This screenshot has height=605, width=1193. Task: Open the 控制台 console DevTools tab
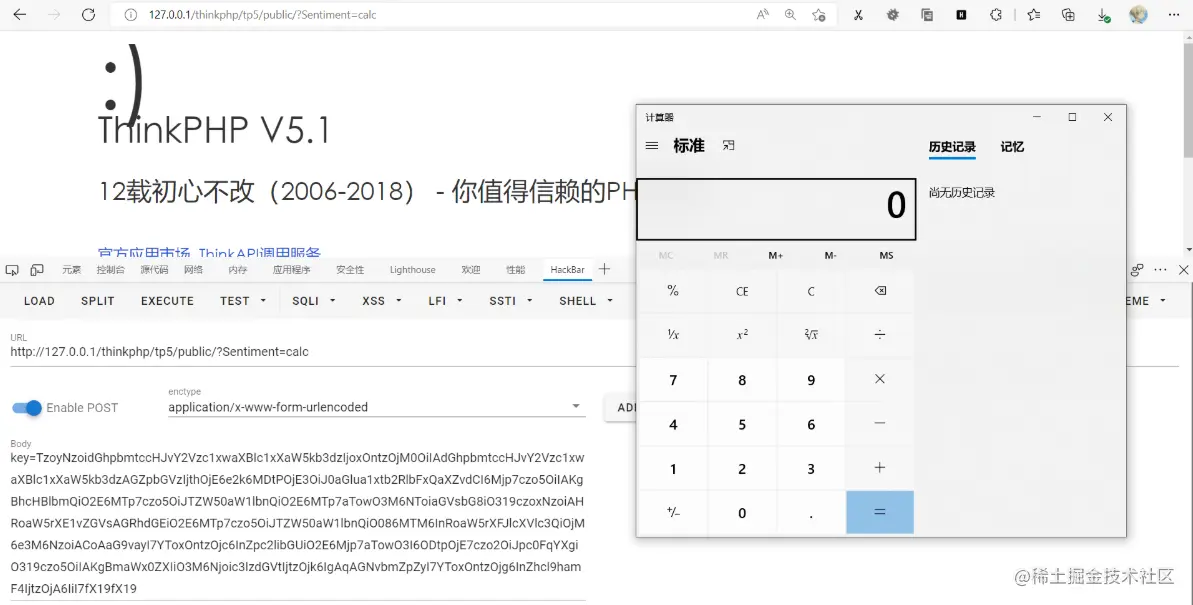tap(110, 269)
